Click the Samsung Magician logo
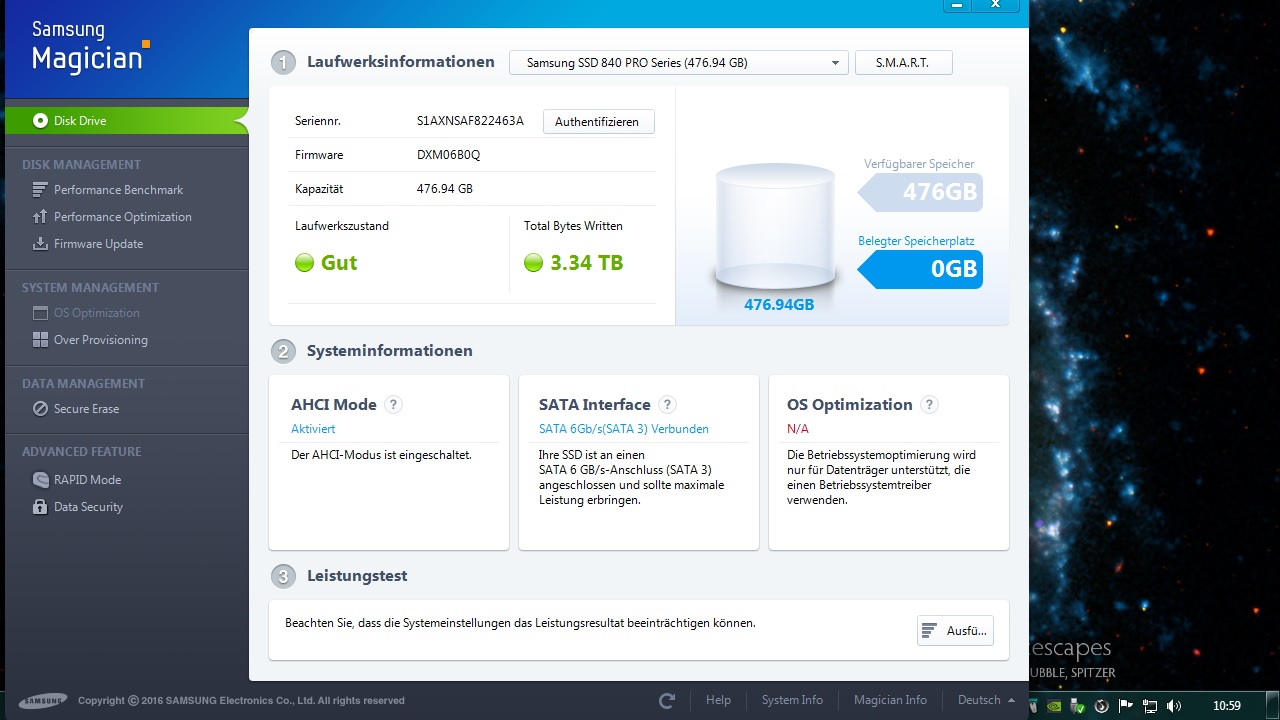 (90, 46)
